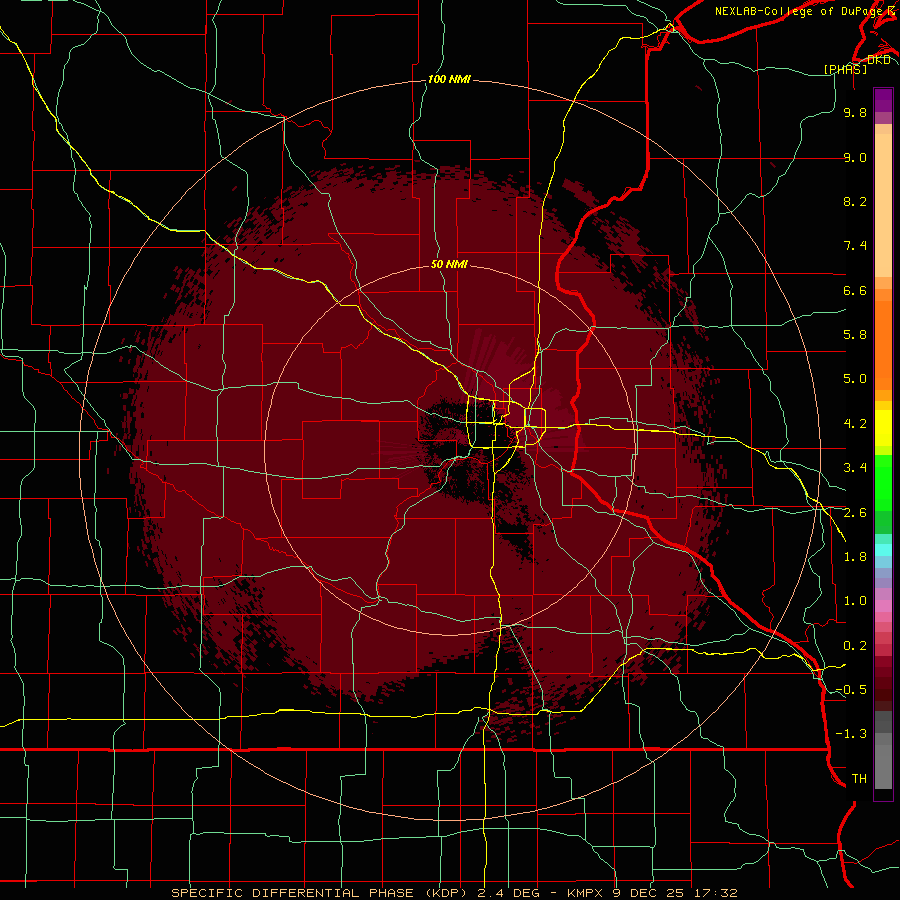Image resolution: width=900 pixels, height=900 pixels.
Task: Click the 2.4 DEG elevation text
Action: 509,893
